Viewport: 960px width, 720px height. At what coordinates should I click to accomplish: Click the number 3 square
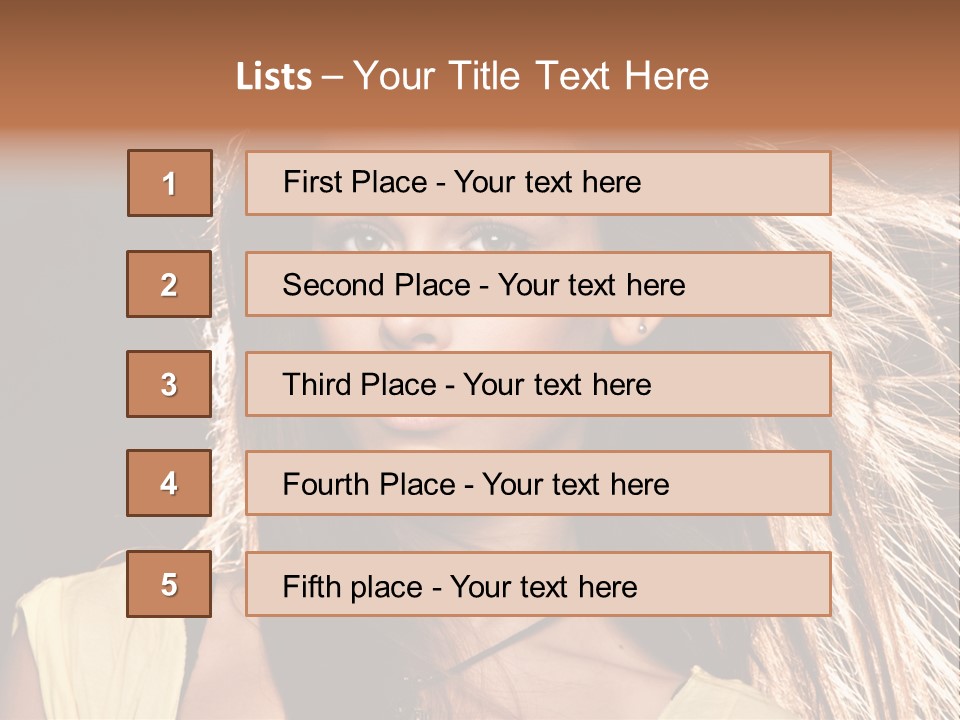tap(169, 384)
